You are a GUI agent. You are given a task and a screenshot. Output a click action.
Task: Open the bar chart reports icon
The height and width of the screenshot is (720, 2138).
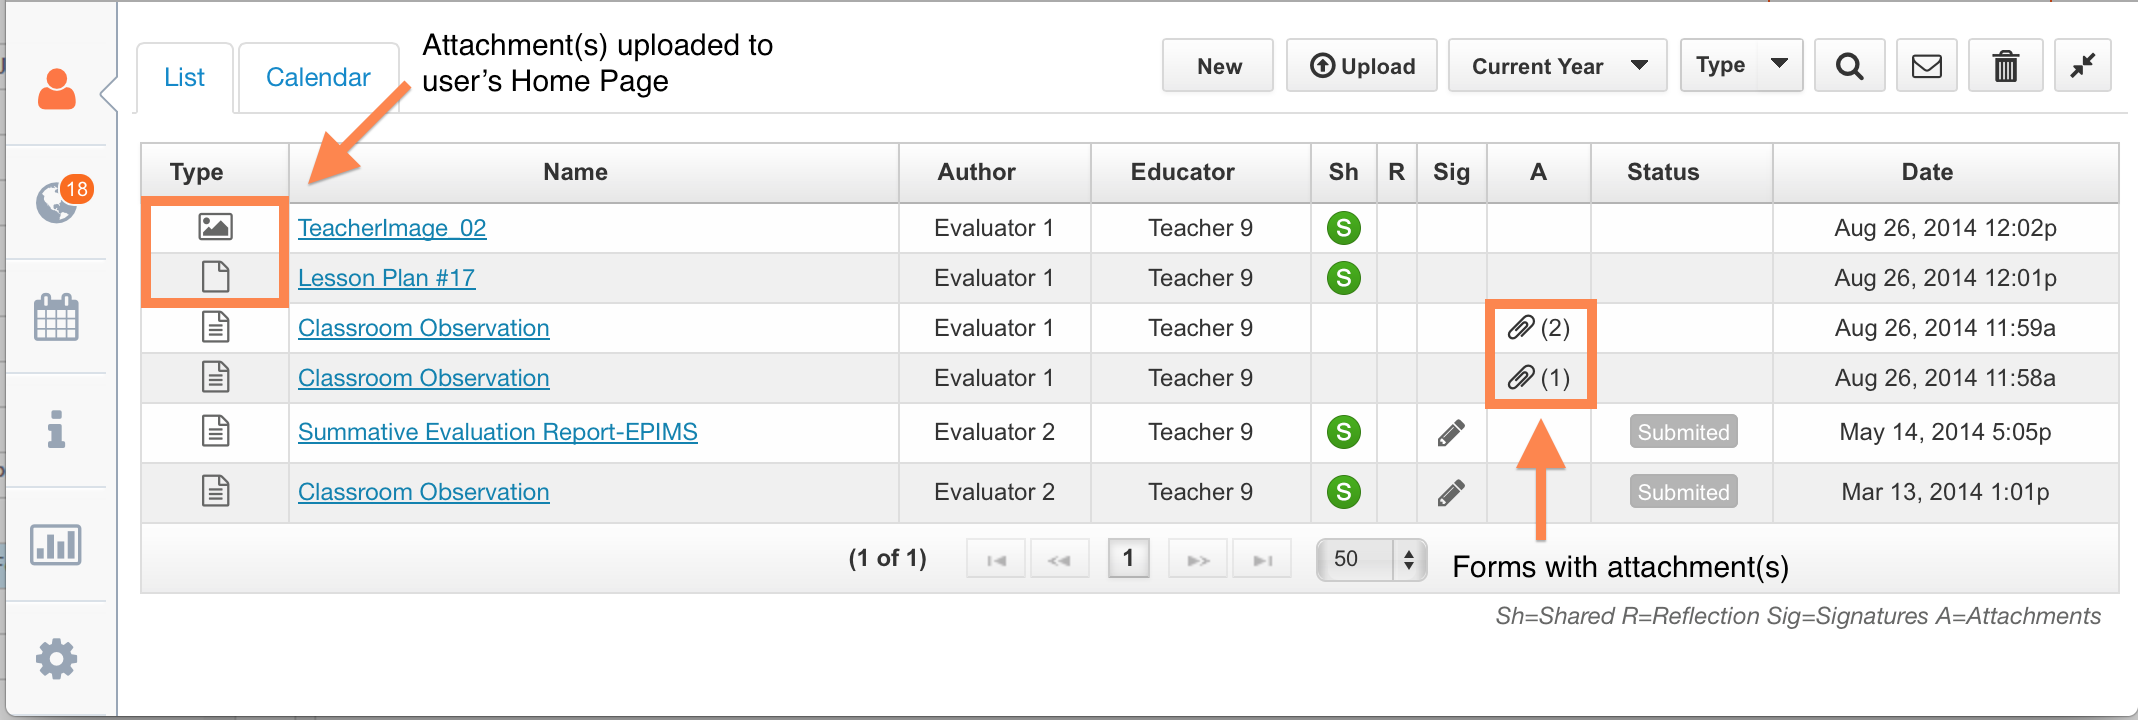tap(56, 545)
